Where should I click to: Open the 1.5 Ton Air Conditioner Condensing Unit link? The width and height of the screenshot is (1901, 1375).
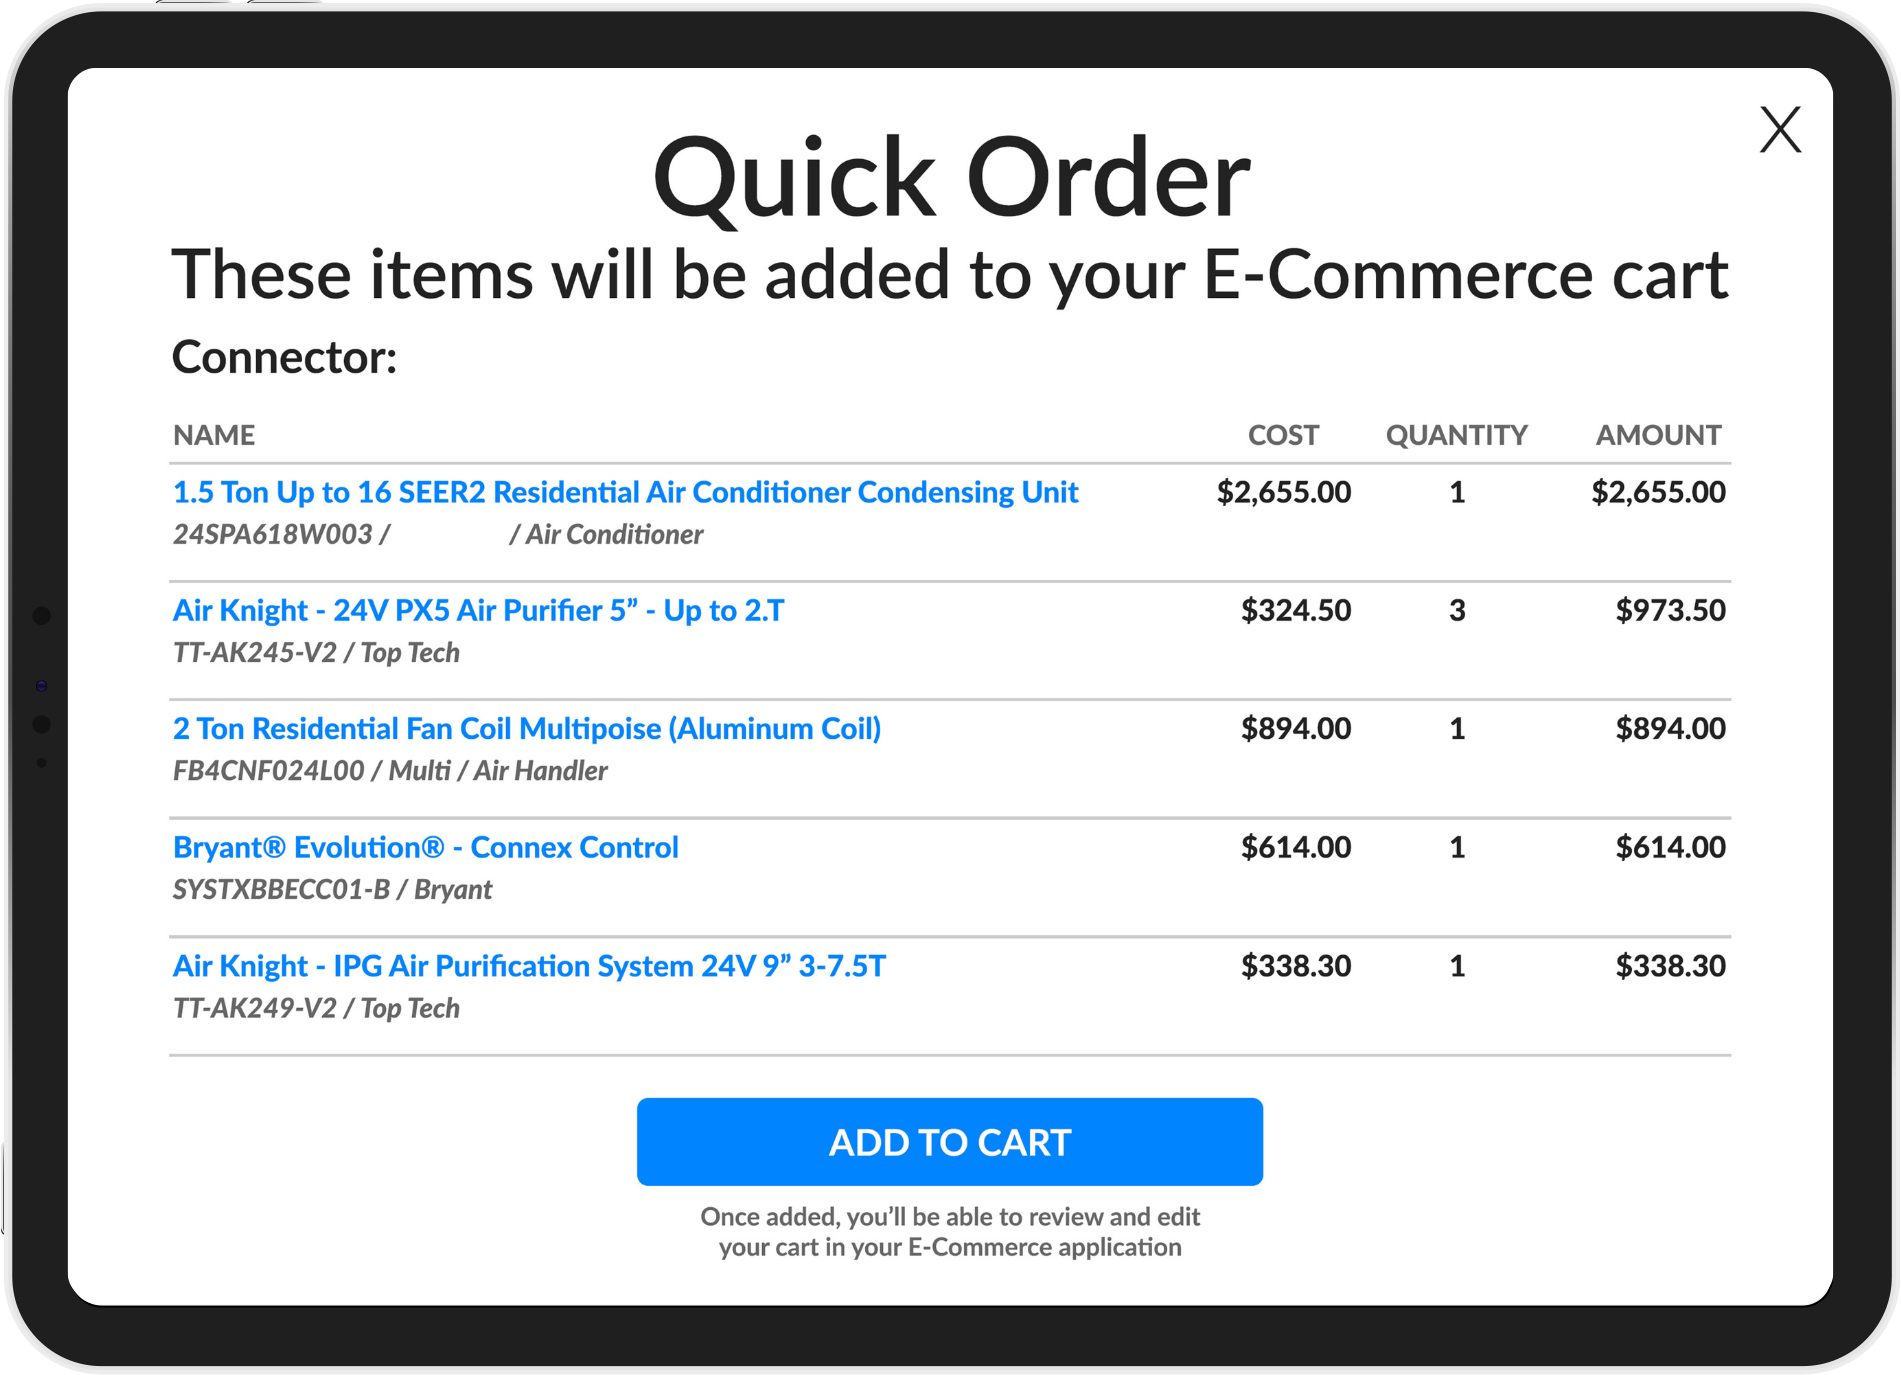(x=625, y=492)
